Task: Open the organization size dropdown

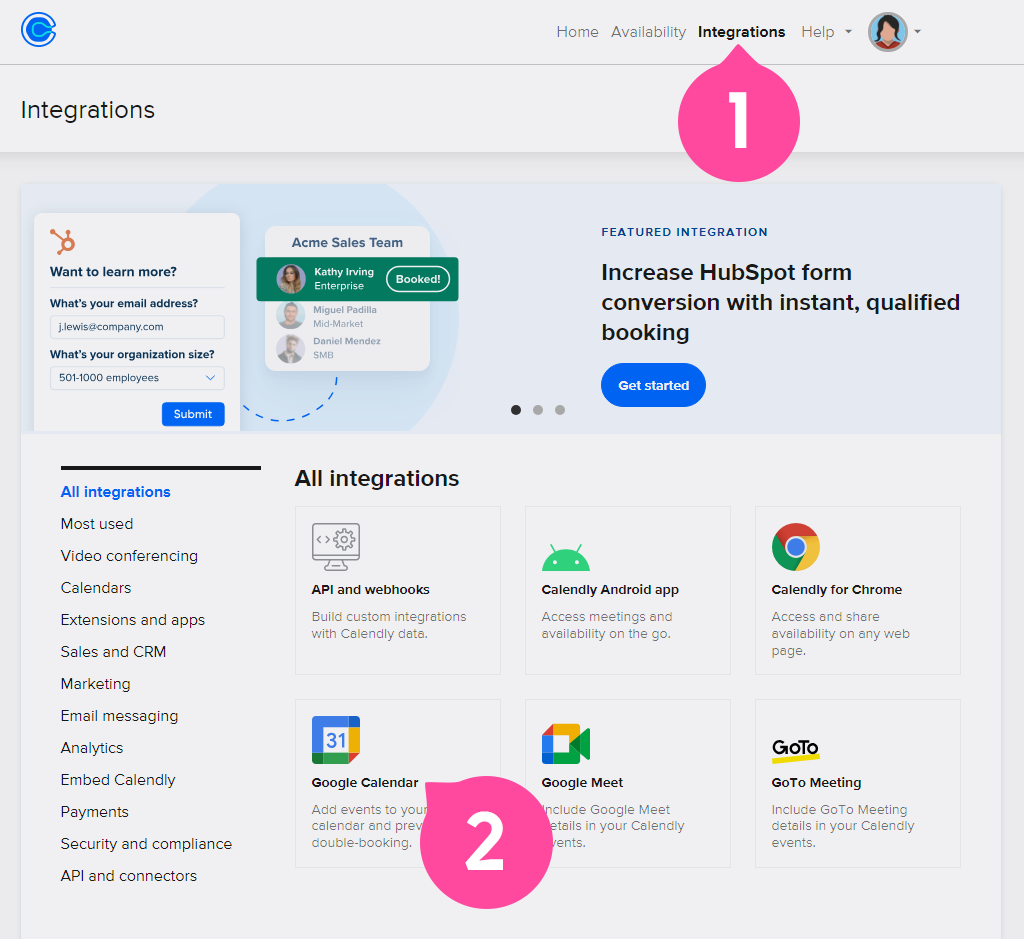Action: coord(137,378)
